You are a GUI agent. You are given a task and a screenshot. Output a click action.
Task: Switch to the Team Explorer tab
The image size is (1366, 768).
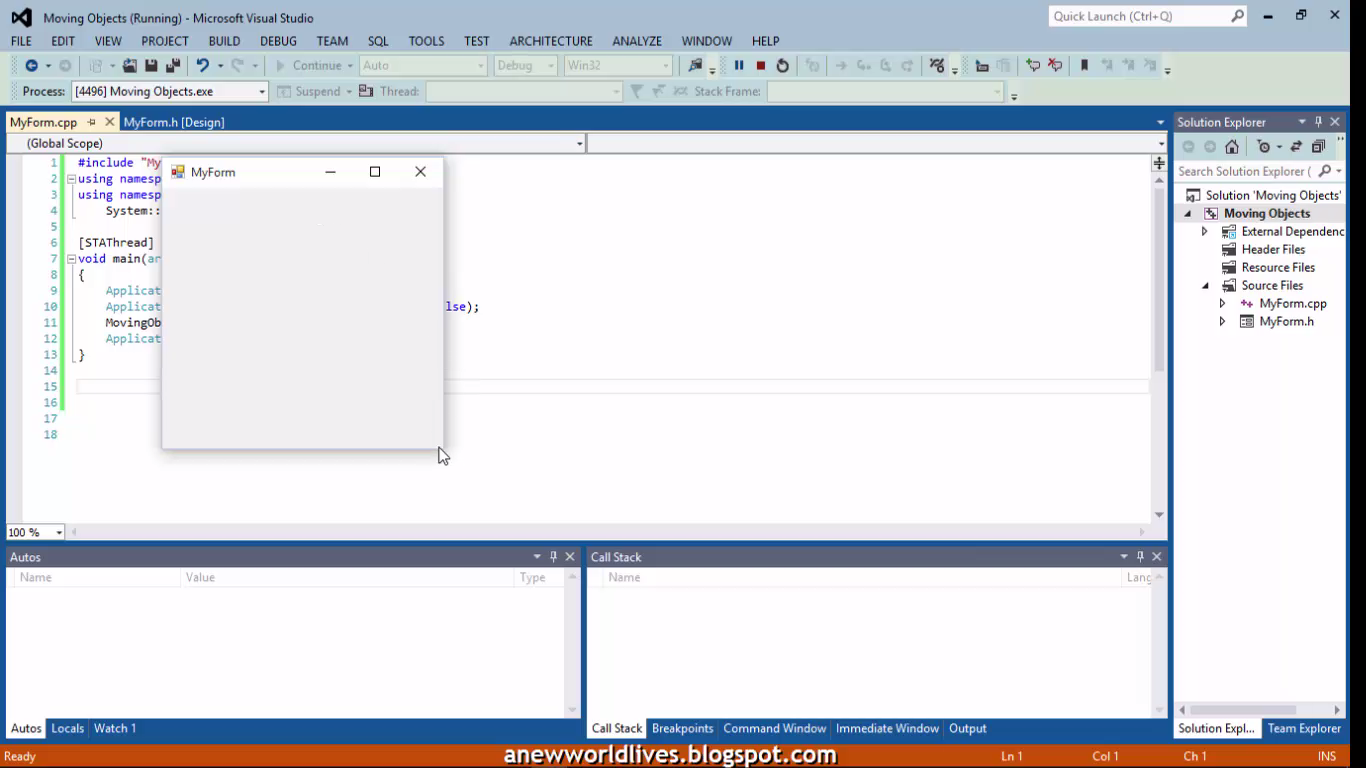(x=1304, y=728)
